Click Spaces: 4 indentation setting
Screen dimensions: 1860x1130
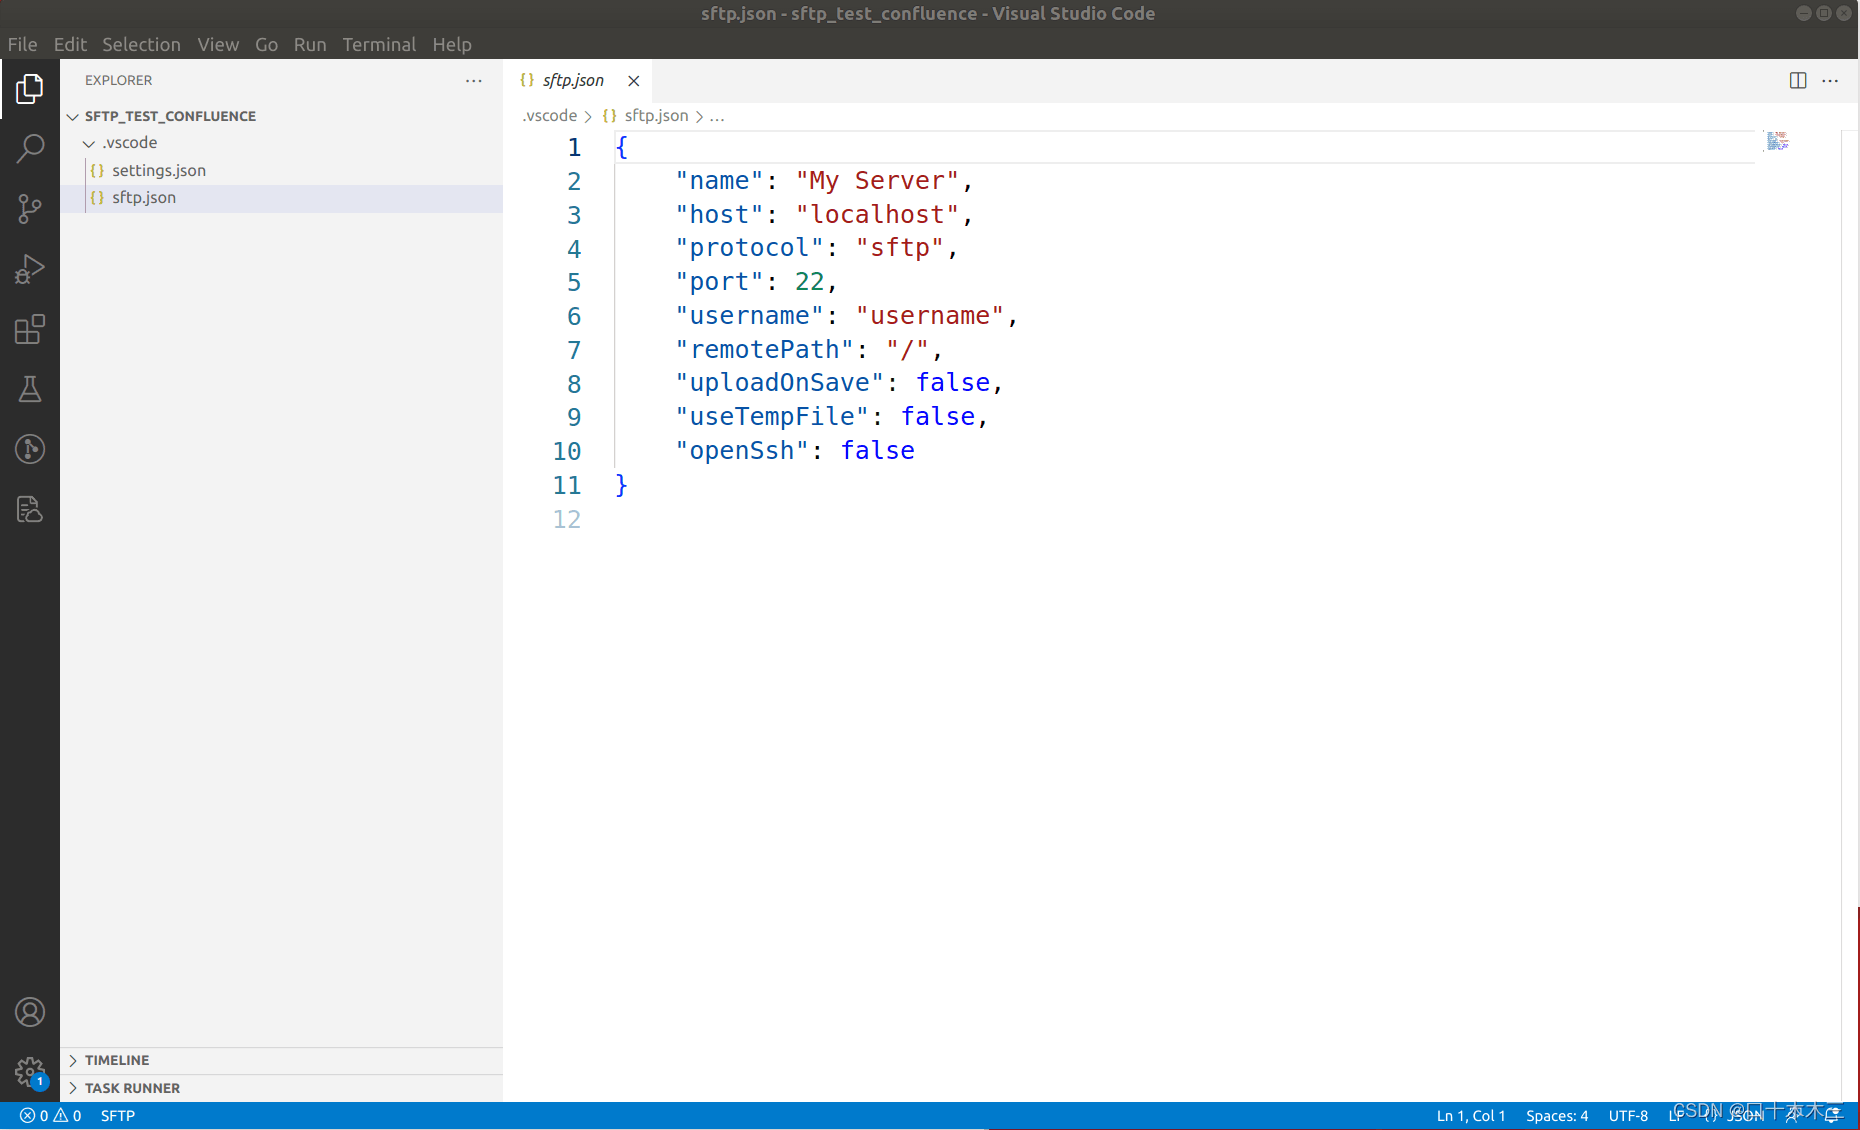tap(1557, 1116)
